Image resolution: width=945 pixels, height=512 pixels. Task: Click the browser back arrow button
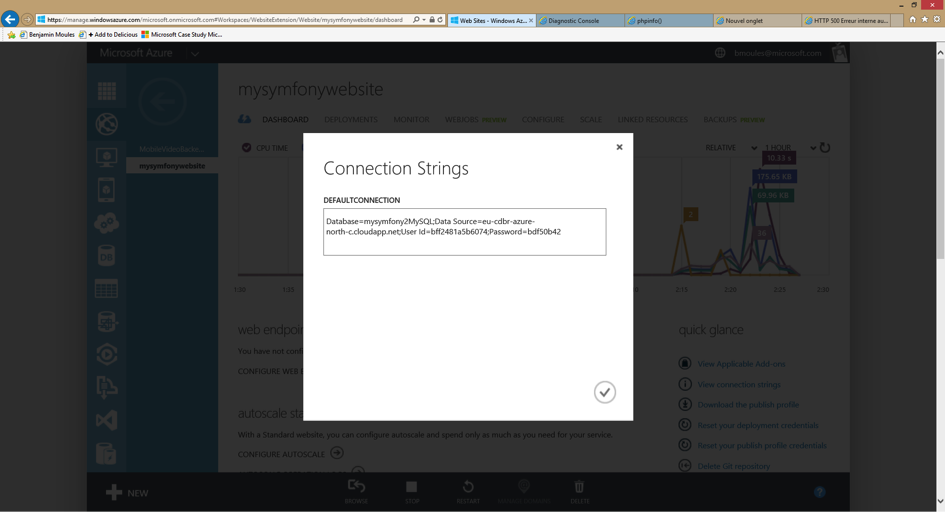(10, 19)
